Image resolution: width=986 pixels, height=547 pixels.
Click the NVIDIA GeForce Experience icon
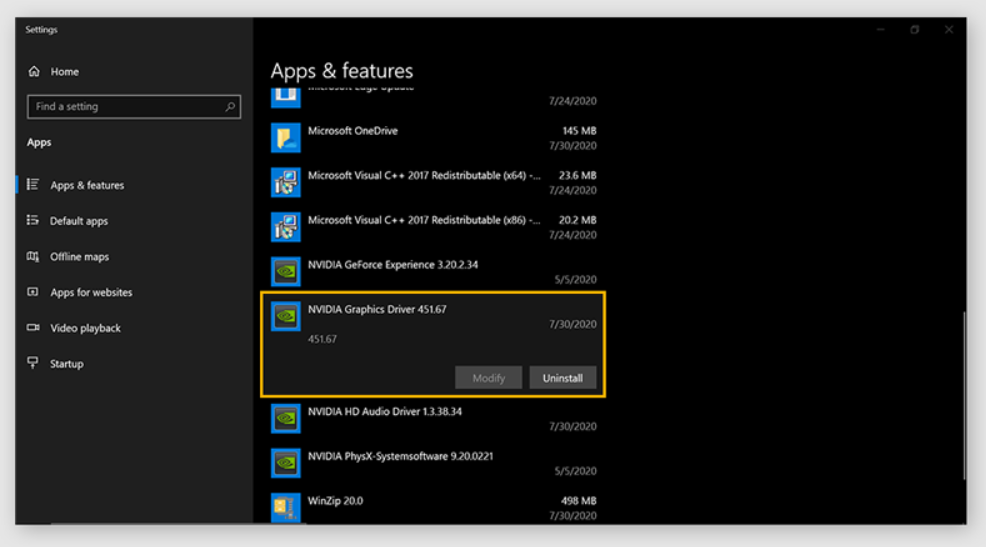pos(285,272)
